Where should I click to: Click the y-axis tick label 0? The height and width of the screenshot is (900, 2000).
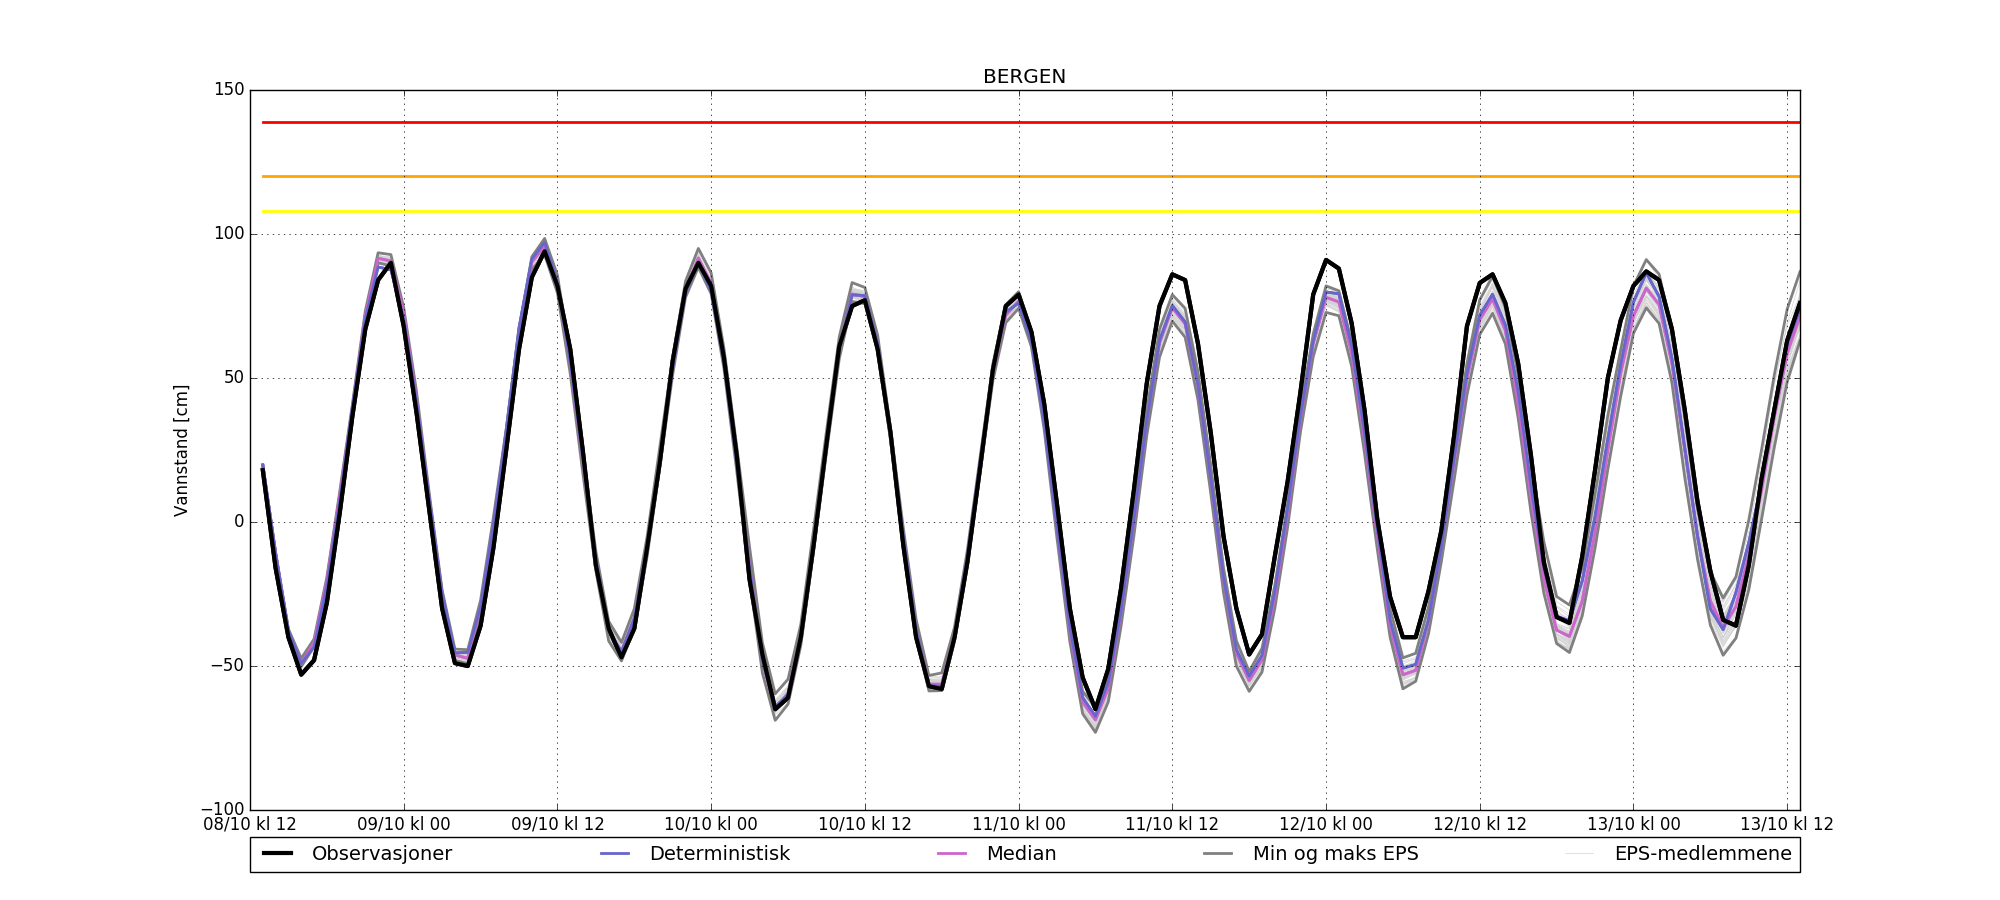[239, 522]
